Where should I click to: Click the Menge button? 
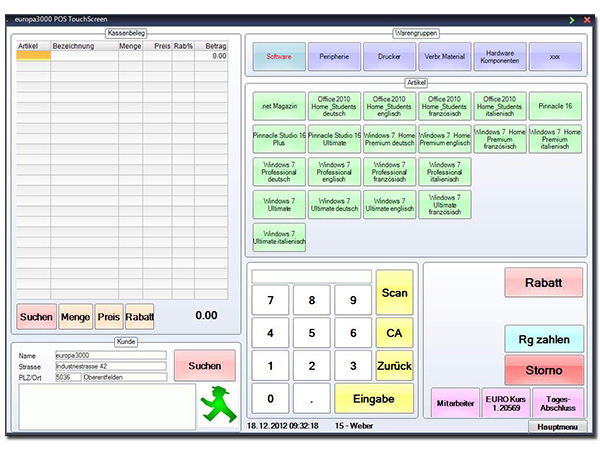[x=75, y=317]
